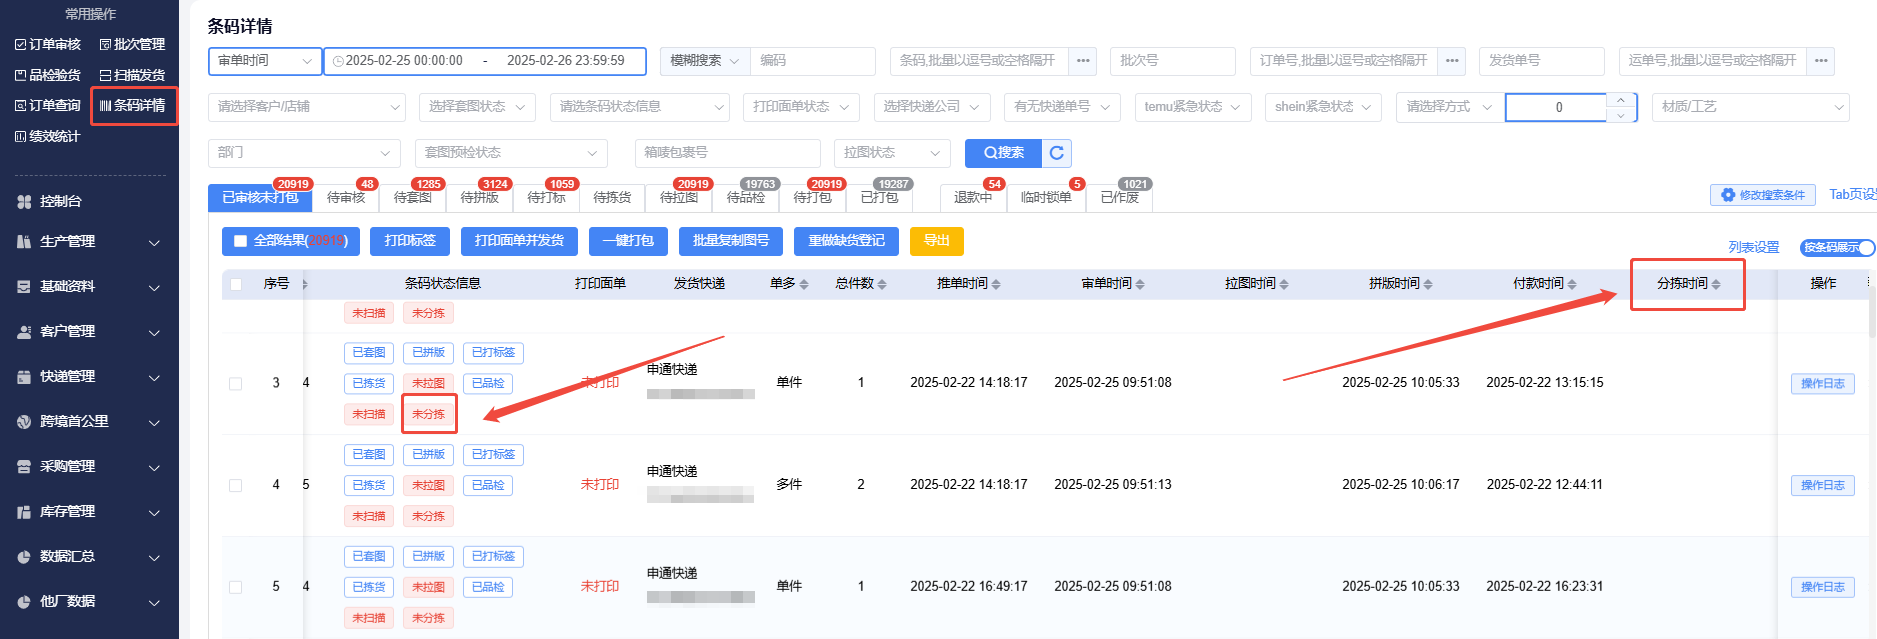Switch to the 待拼版 tab
The image size is (1877, 639).
tap(479, 198)
